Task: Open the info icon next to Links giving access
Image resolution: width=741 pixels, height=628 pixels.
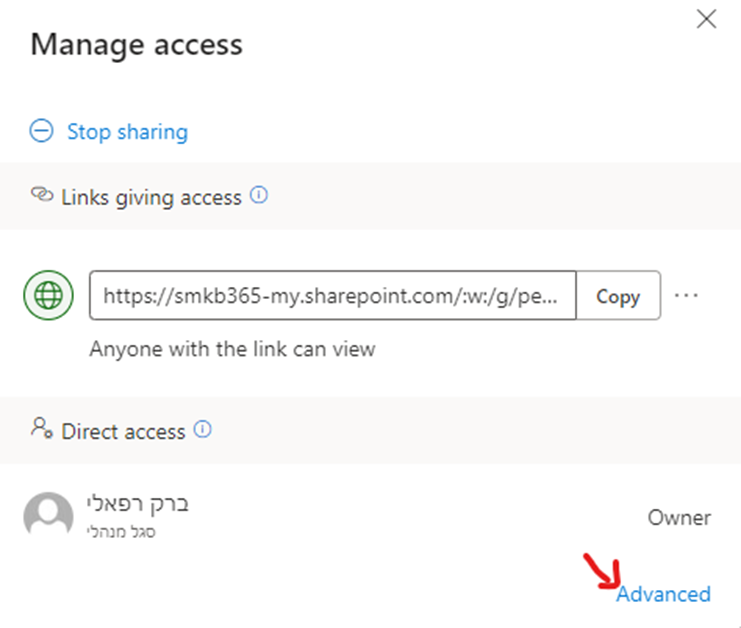Action: [x=259, y=196]
